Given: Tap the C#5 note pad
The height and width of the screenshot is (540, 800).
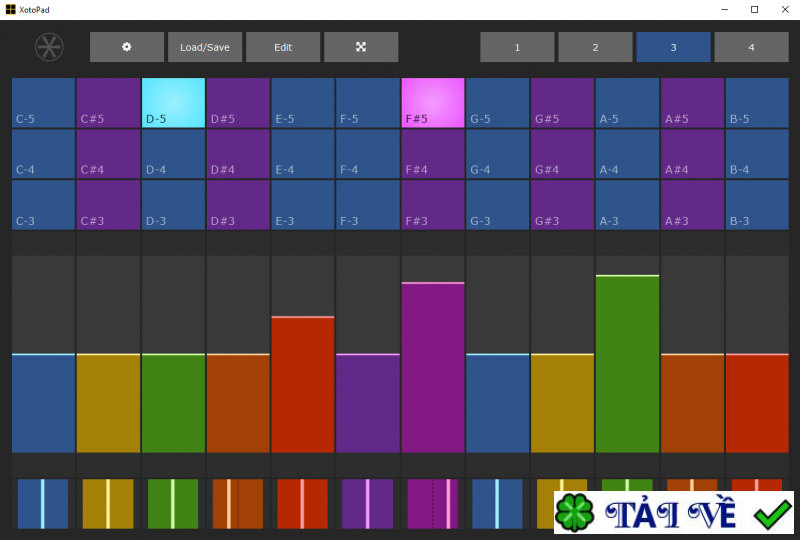Looking at the screenshot, I should point(108,103).
